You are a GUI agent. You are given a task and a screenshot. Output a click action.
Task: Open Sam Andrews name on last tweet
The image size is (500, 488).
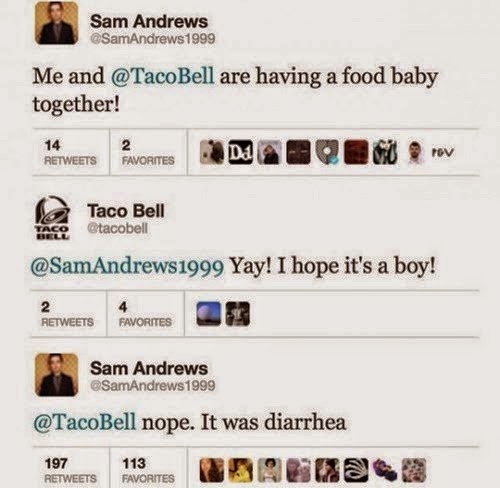coord(149,368)
